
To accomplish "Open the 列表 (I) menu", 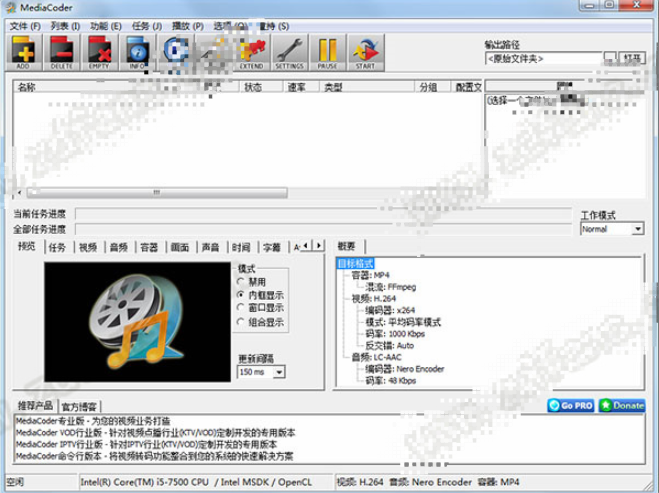I will click(x=65, y=26).
